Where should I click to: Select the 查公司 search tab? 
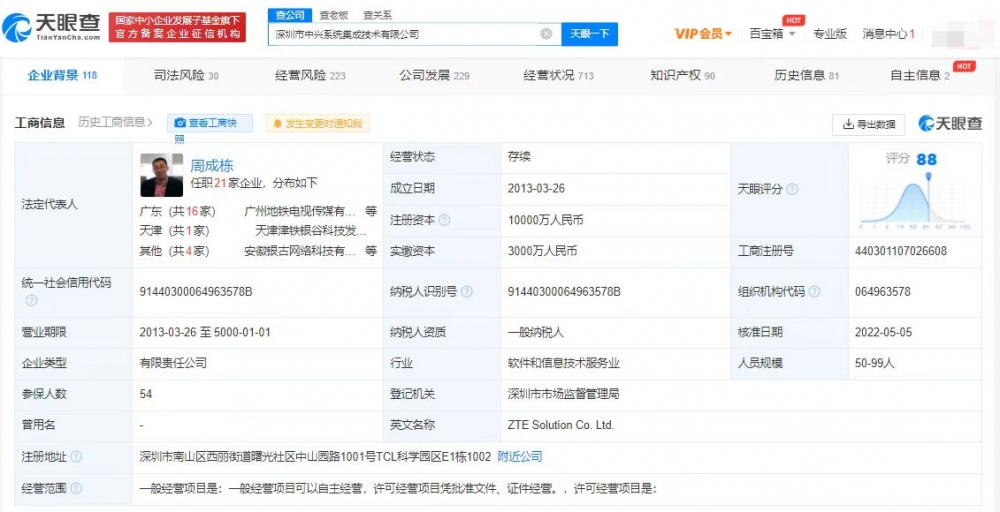(290, 14)
